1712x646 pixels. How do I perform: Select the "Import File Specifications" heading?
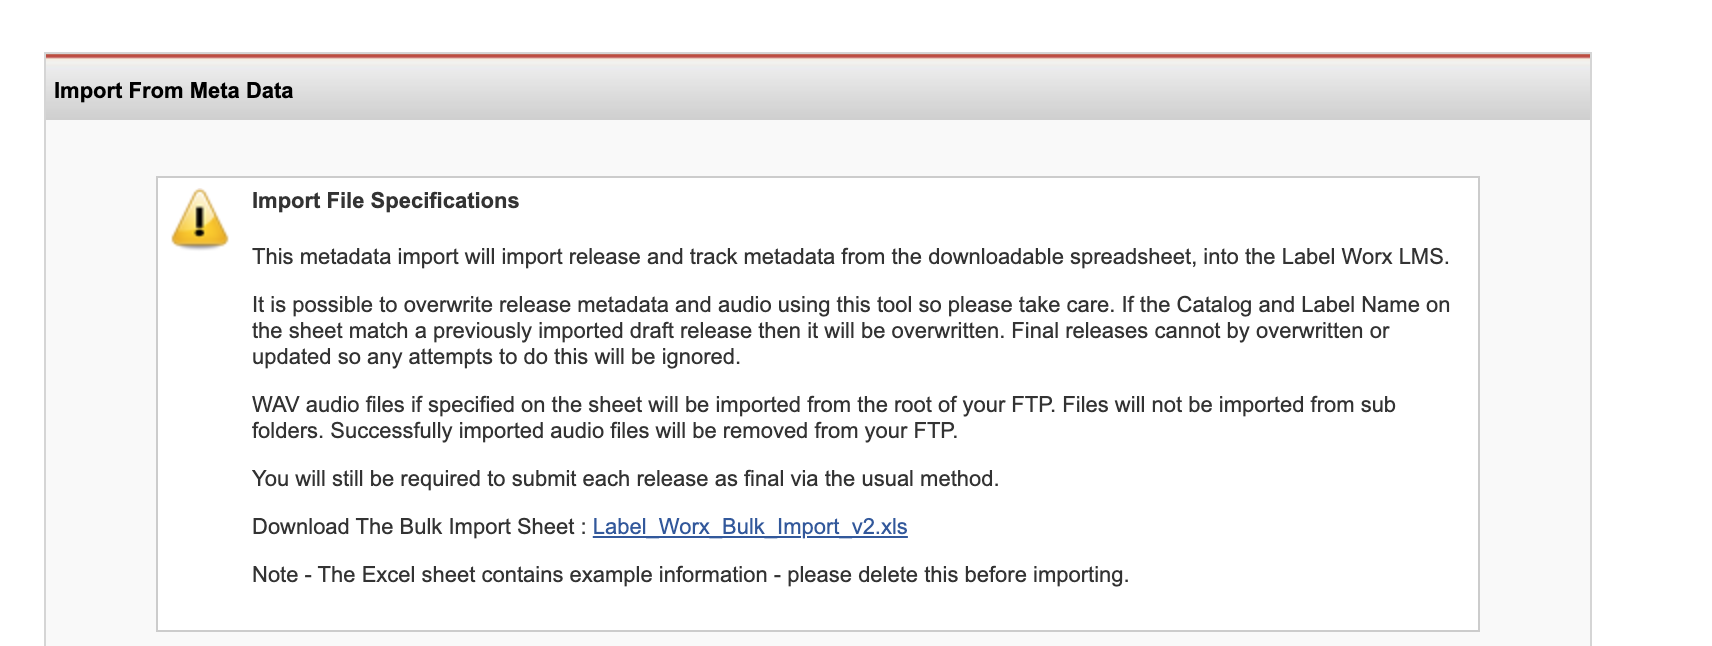click(385, 201)
